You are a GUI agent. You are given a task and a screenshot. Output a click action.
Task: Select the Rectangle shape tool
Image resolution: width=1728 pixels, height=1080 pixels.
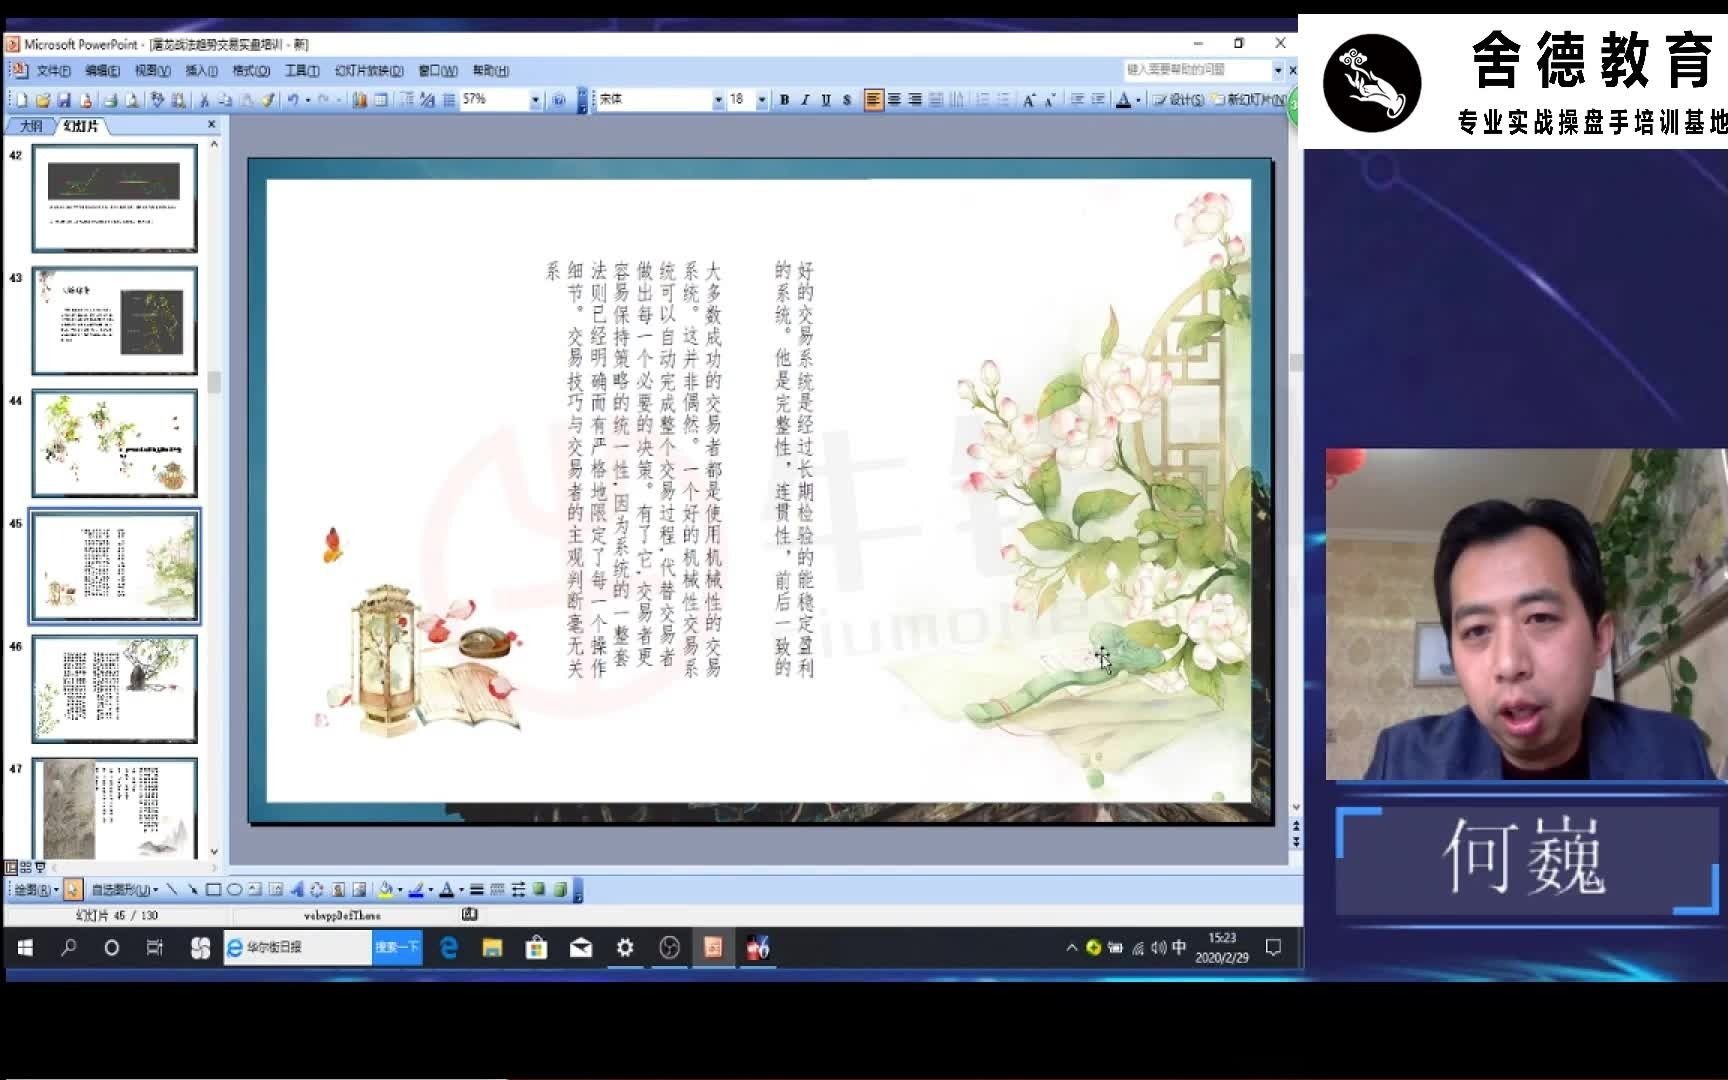(213, 890)
